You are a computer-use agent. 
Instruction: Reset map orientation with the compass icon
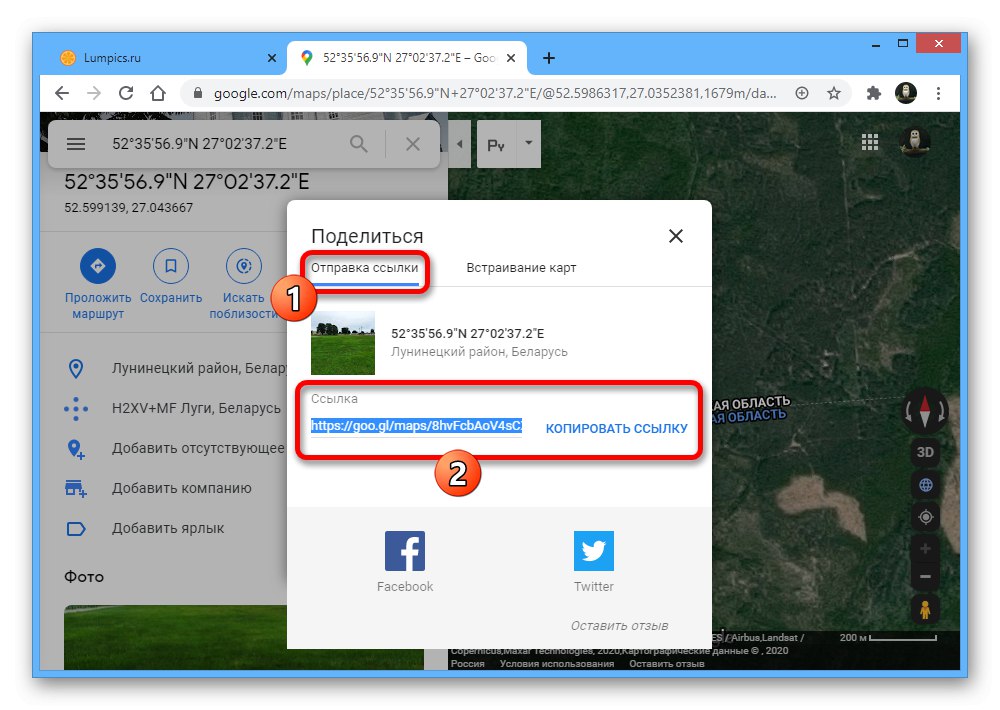pyautogui.click(x=925, y=410)
